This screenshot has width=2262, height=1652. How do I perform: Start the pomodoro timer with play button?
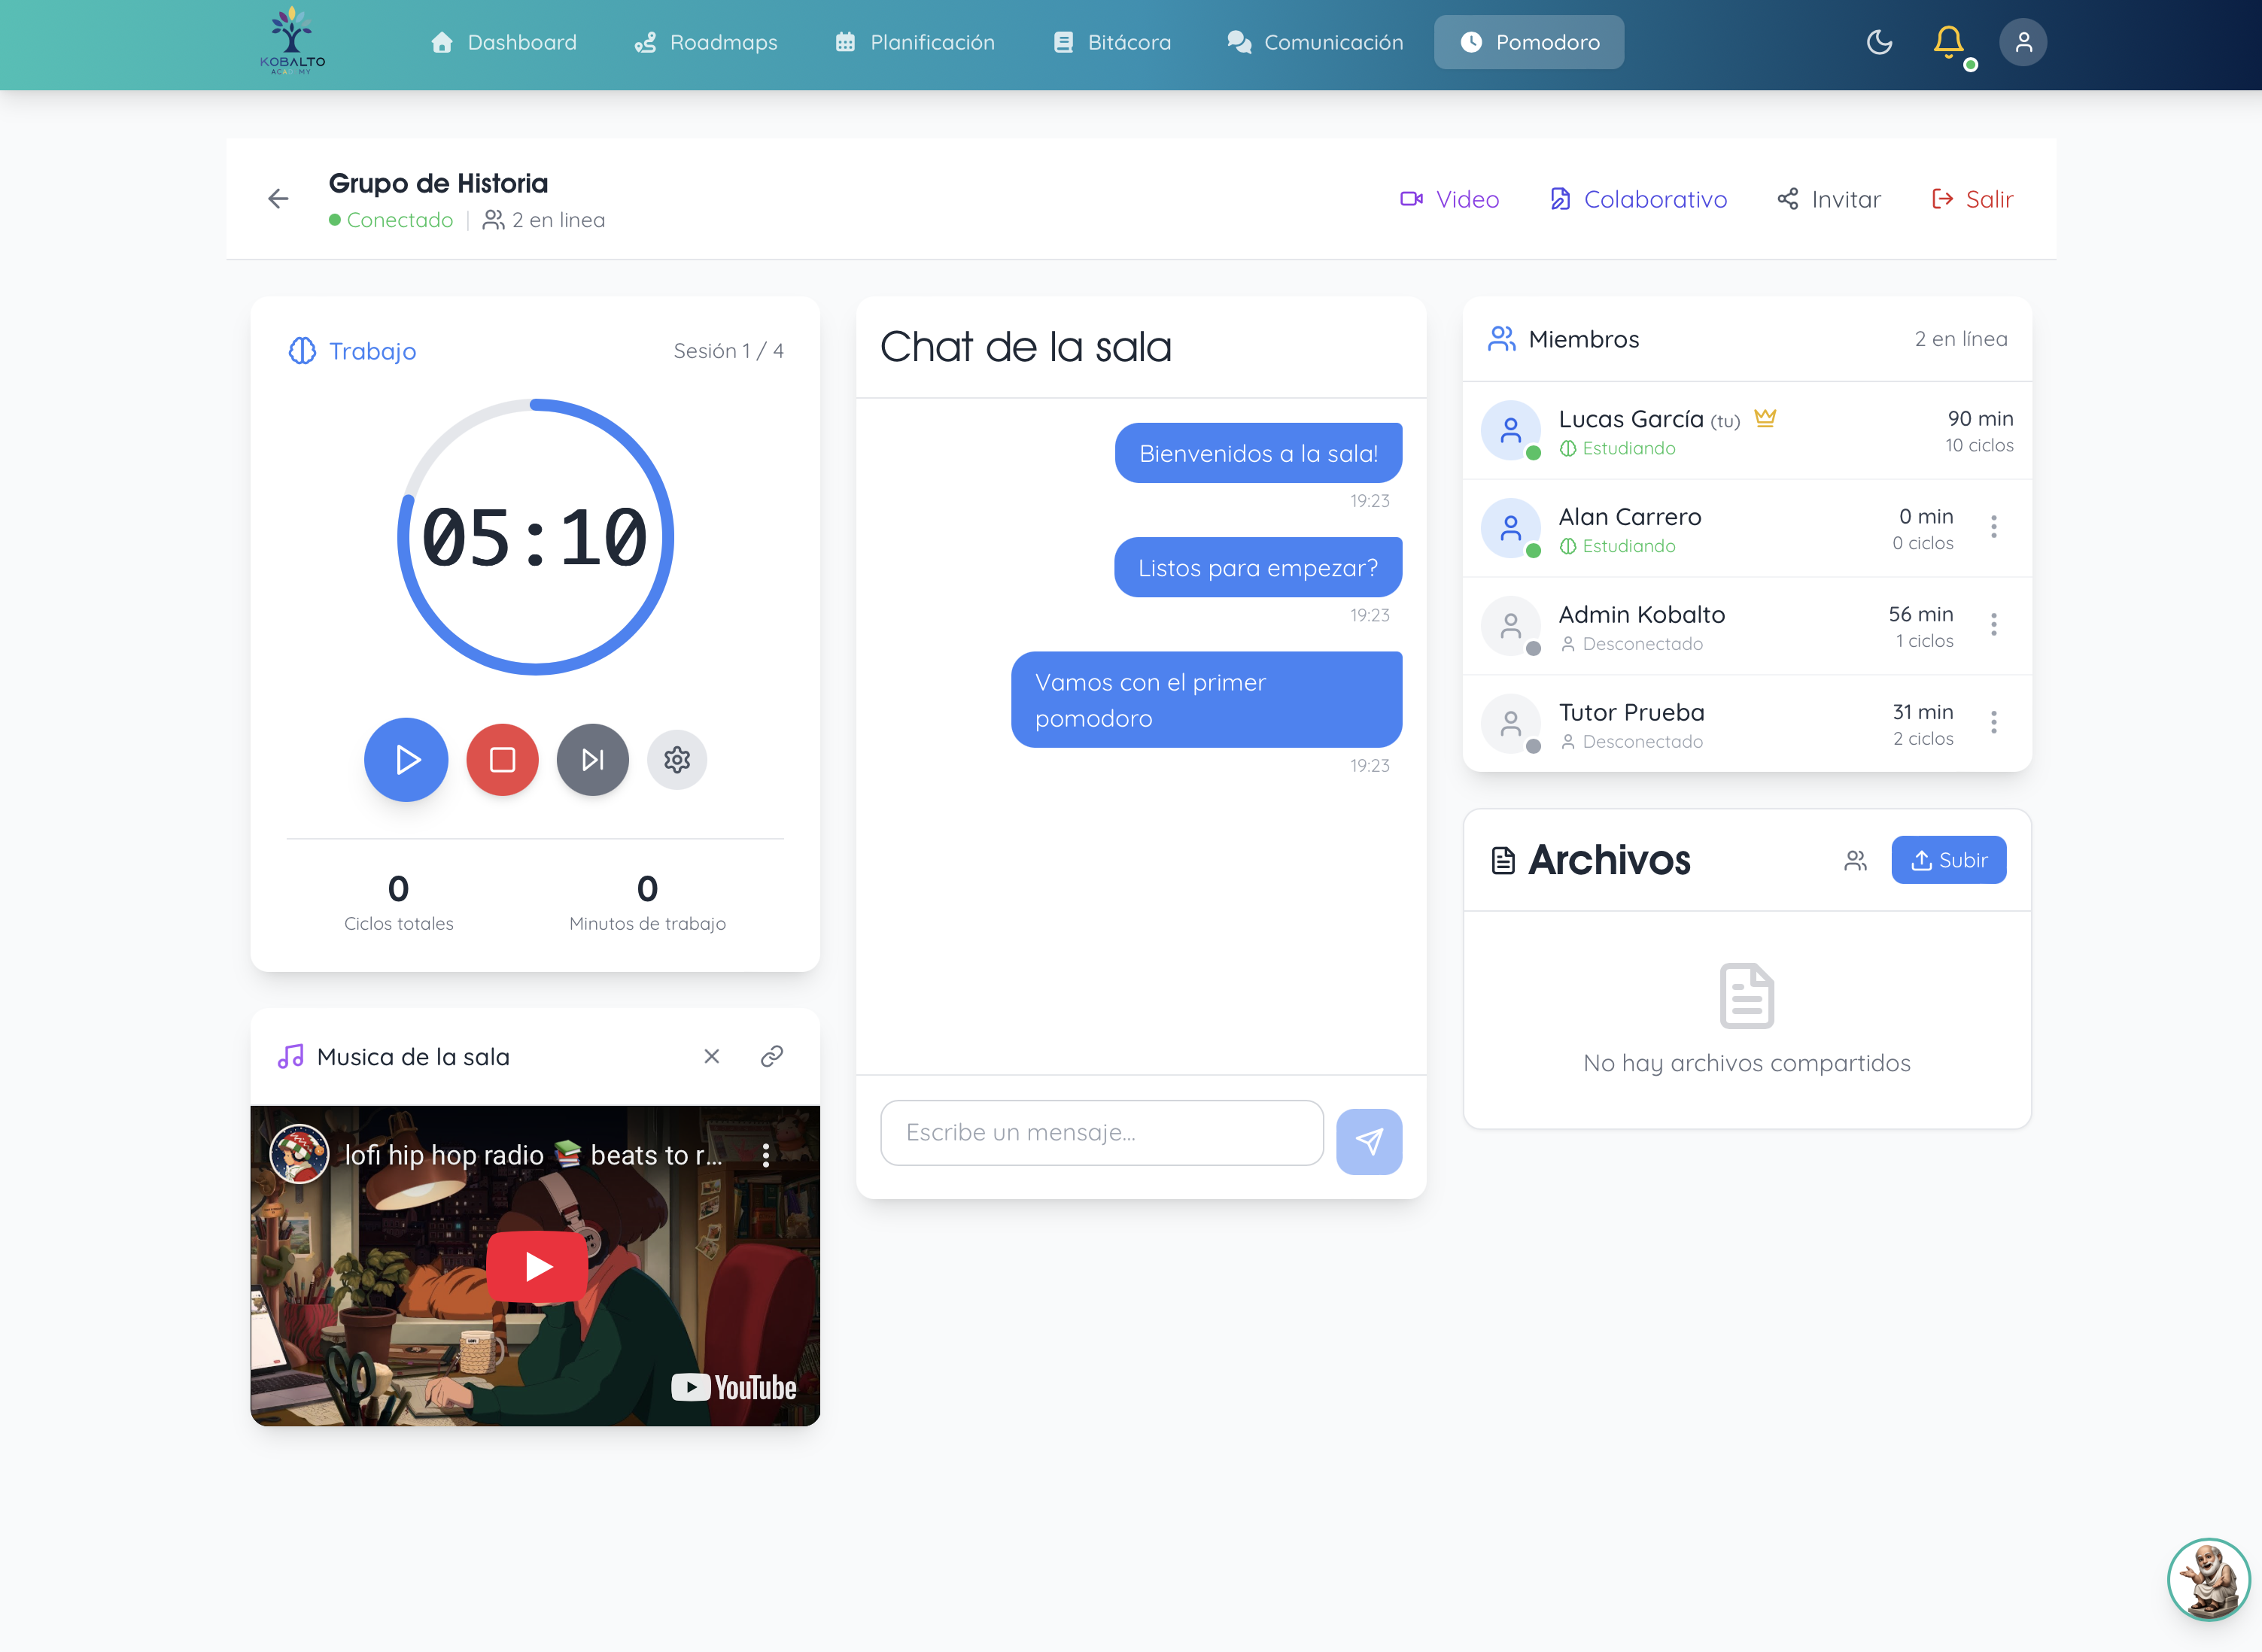(x=406, y=760)
